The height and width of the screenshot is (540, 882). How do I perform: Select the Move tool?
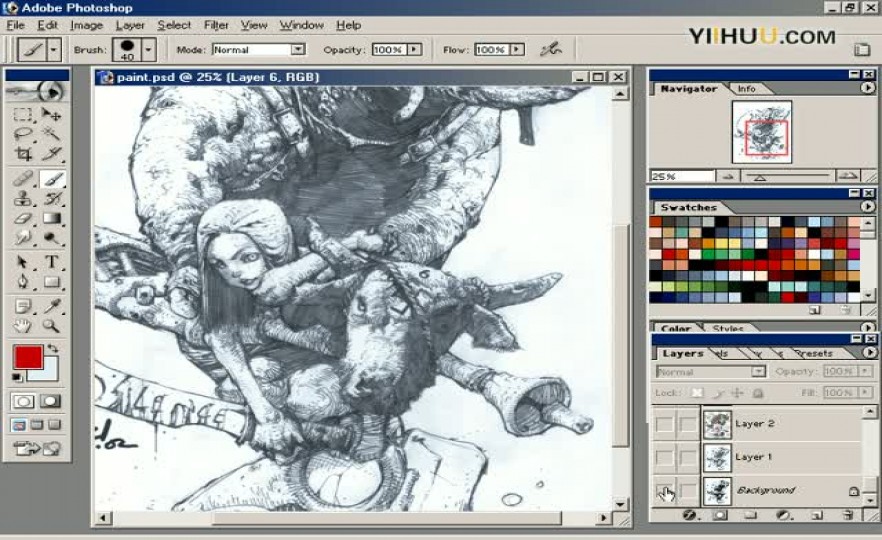pyautogui.click(x=52, y=115)
